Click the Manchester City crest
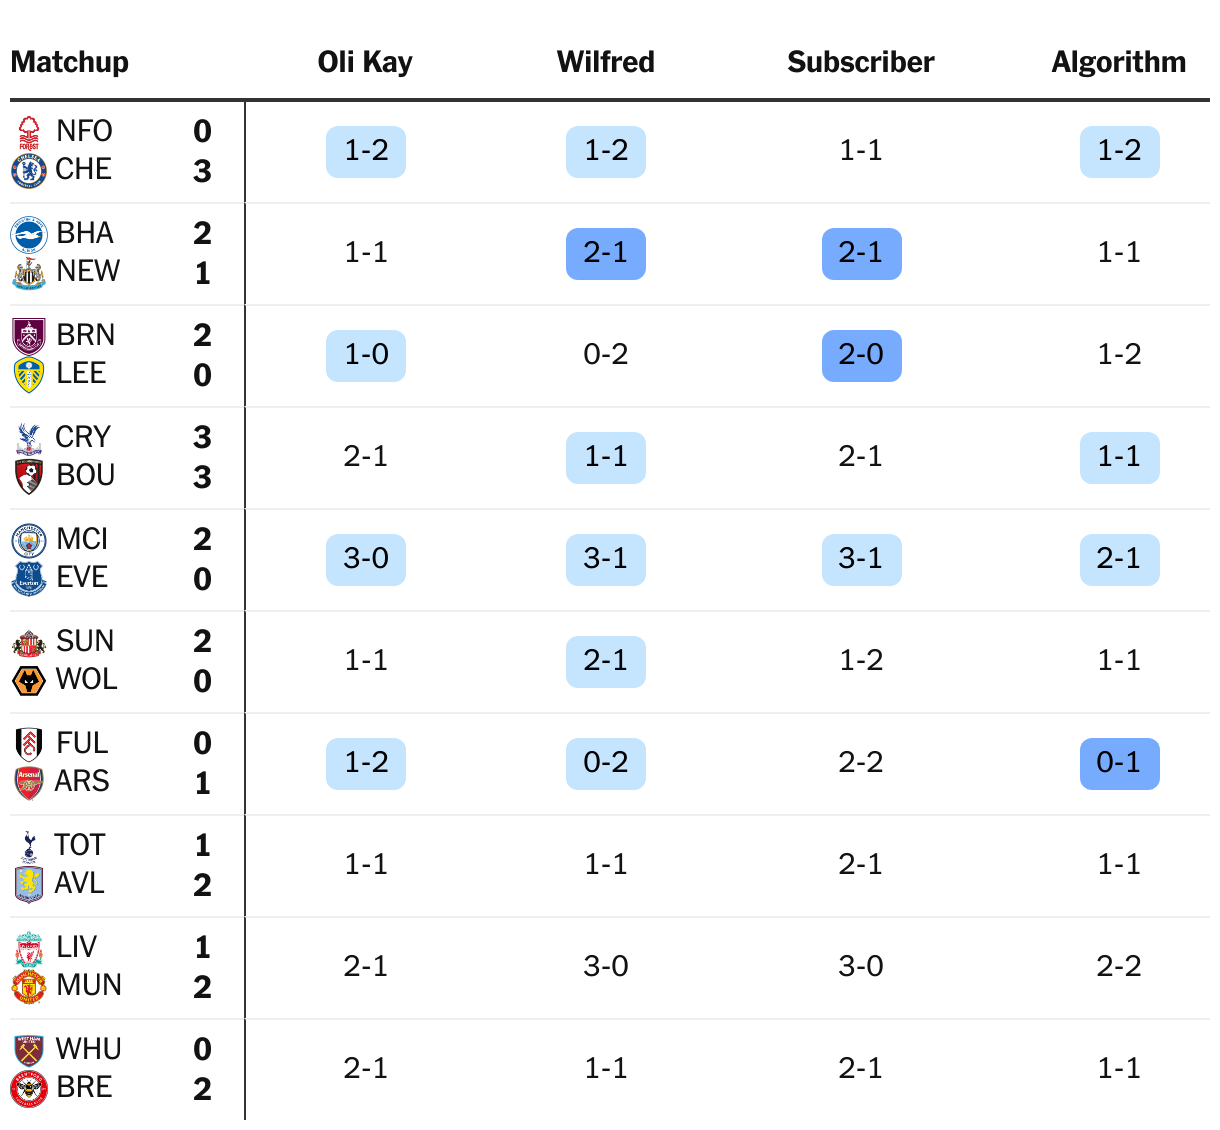This screenshot has width=1220, height=1130. click(29, 541)
